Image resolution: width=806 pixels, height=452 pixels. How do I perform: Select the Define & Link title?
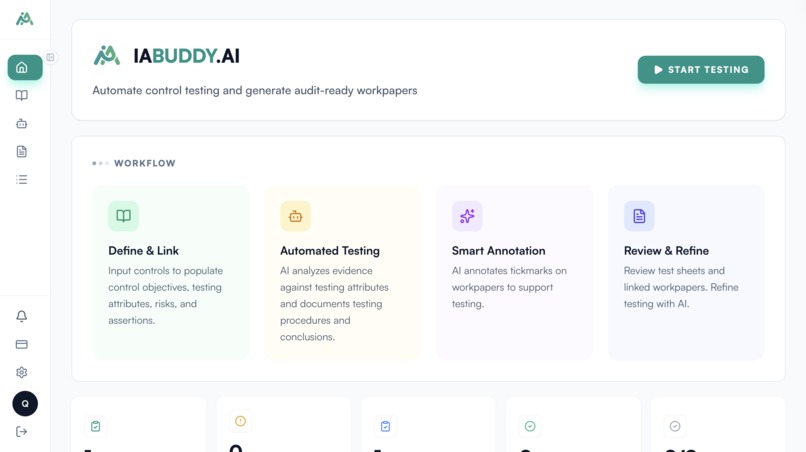[x=143, y=250]
